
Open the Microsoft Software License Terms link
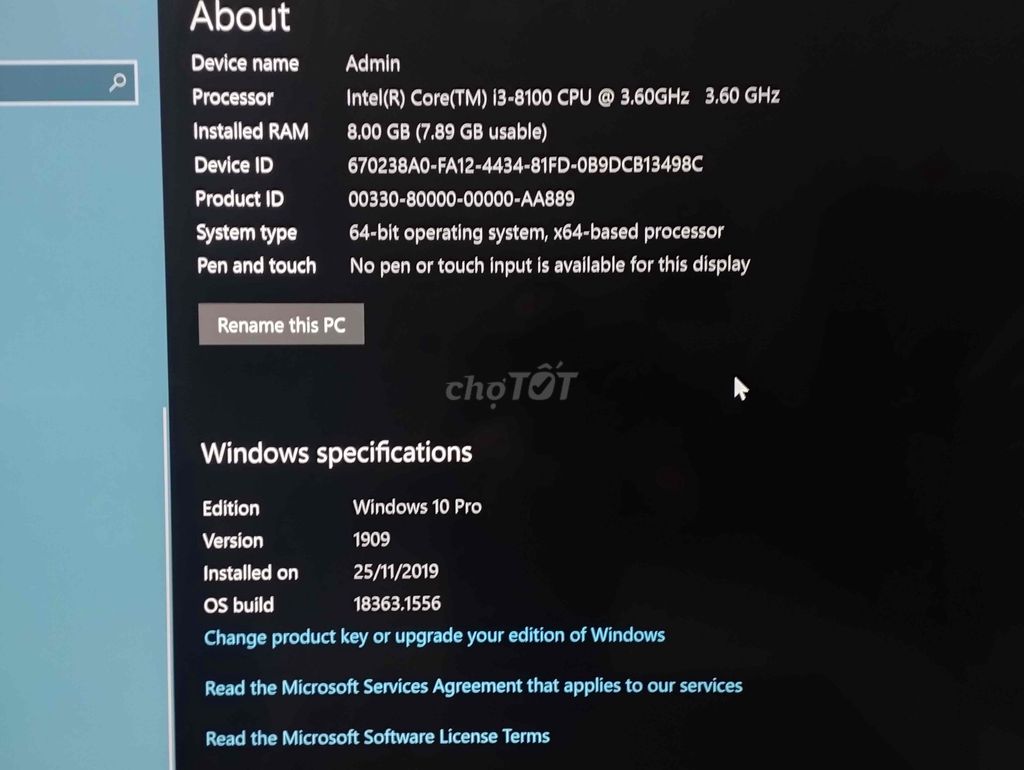tap(377, 737)
